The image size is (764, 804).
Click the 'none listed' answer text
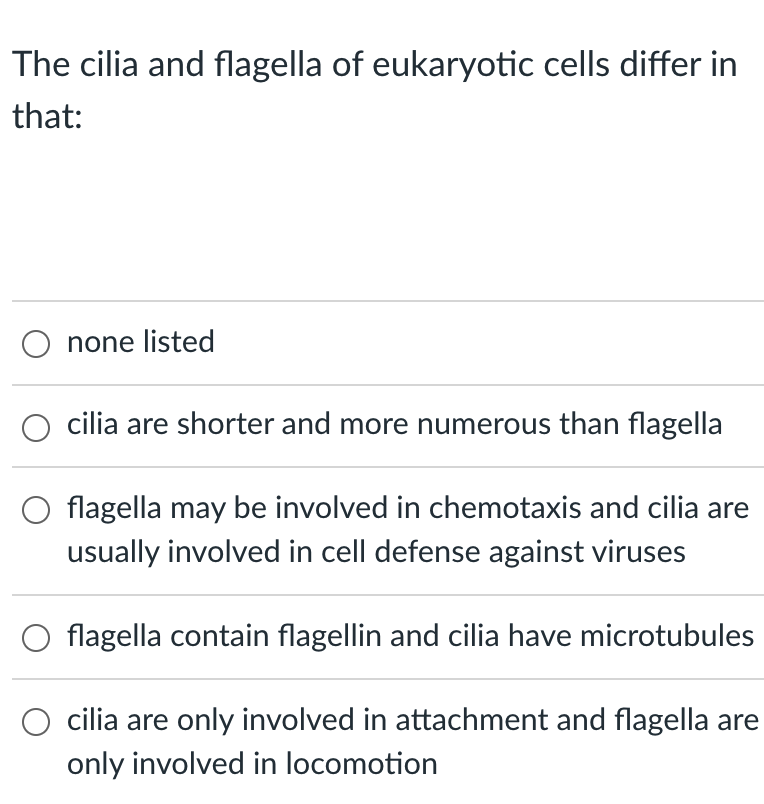tap(140, 343)
